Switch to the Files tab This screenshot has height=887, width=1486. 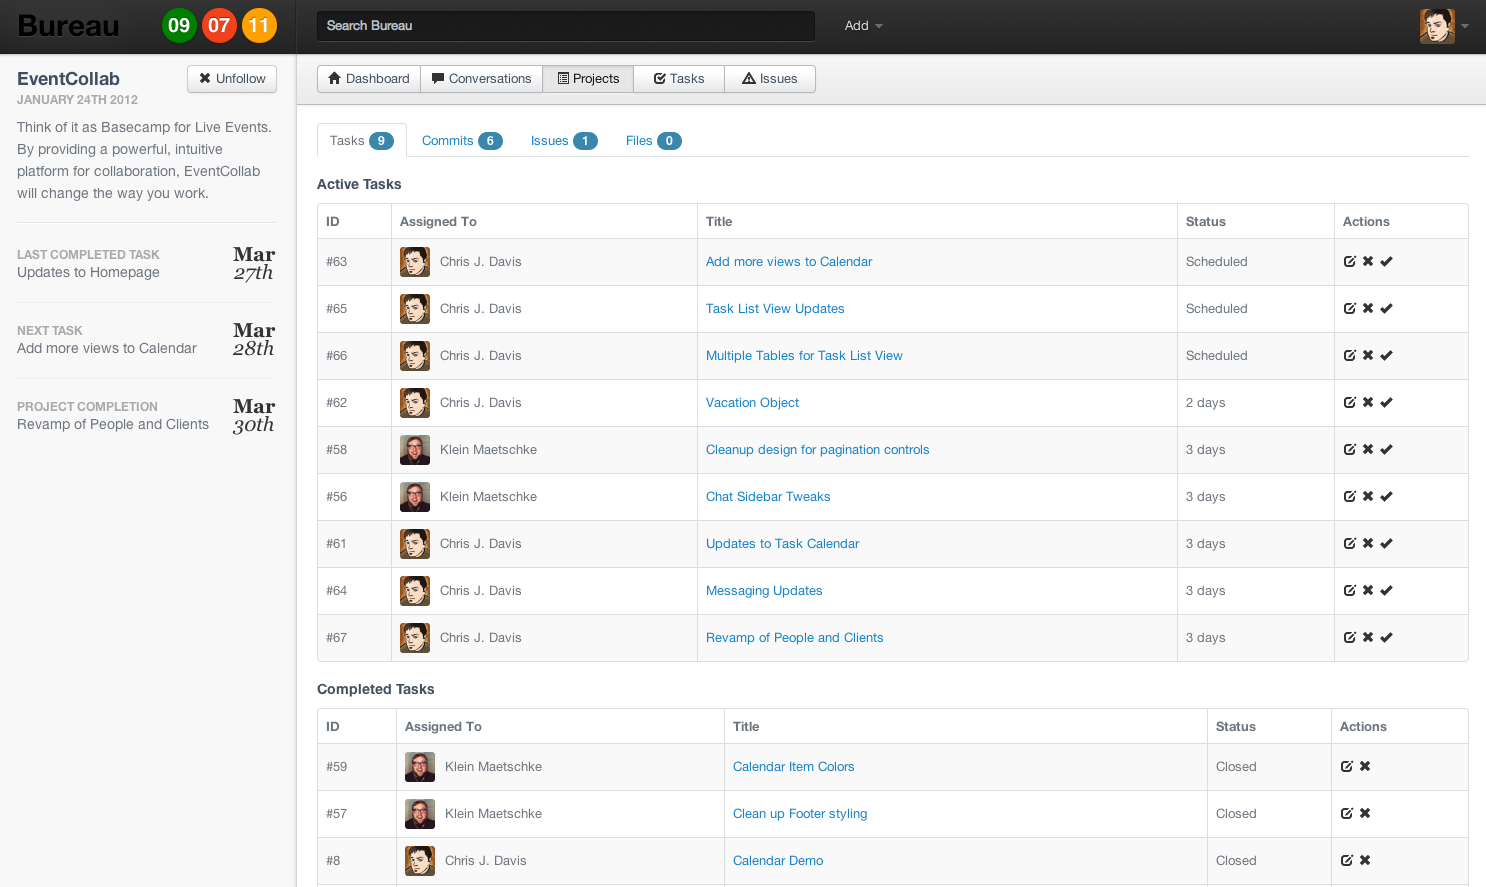[x=653, y=141]
